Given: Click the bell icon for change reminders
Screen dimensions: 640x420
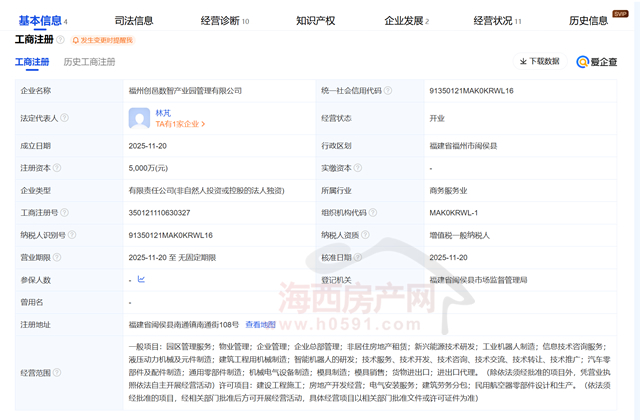Looking at the screenshot, I should (x=75, y=41).
